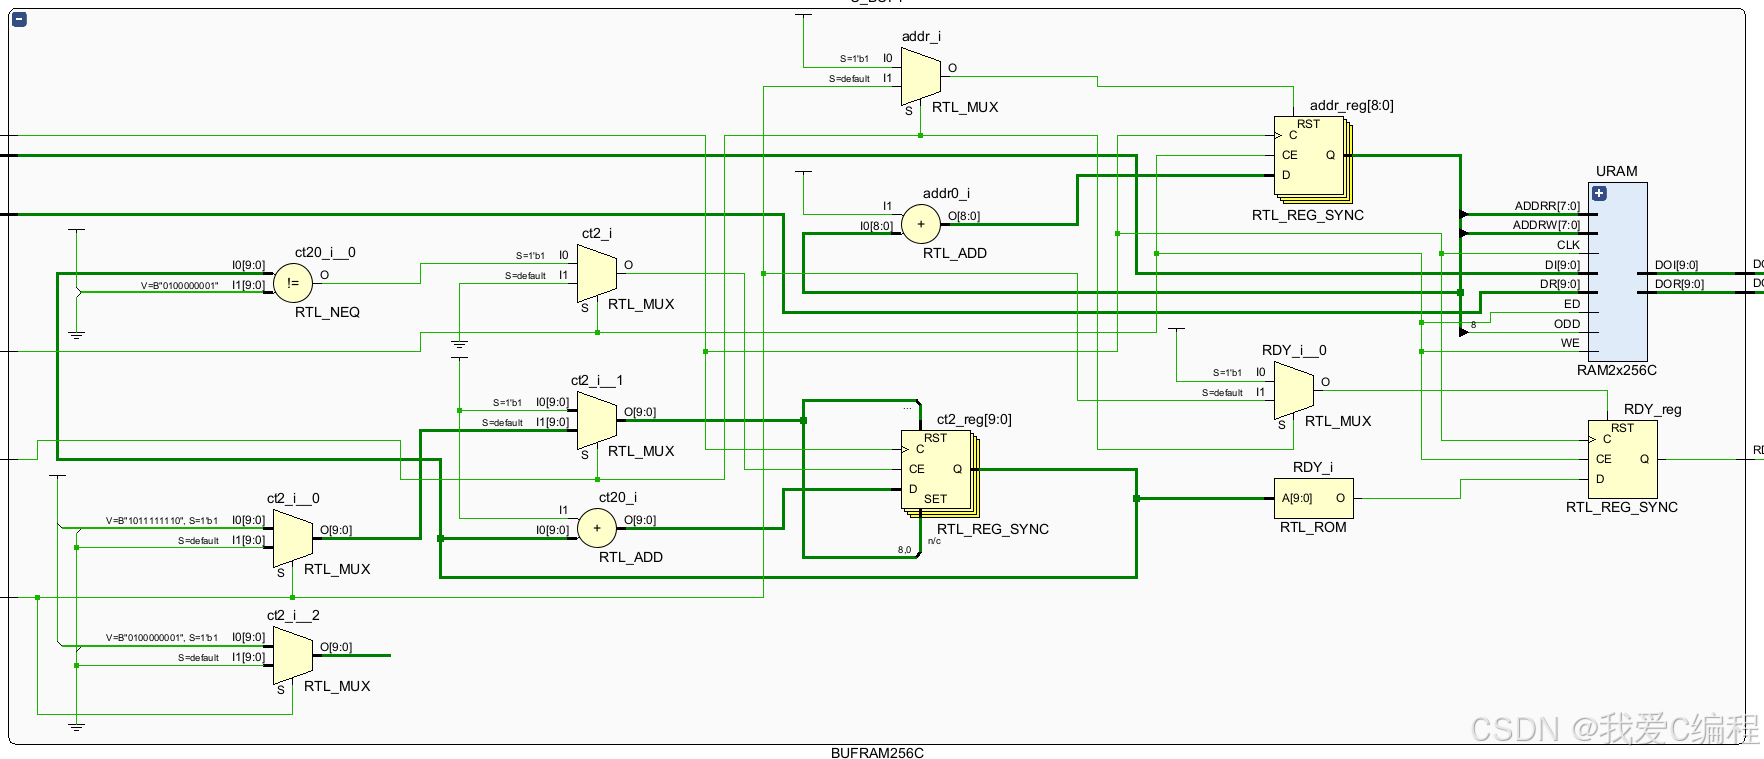Select the ct2_i multiplexer shape
The width and height of the screenshot is (1764, 759).
point(597,274)
